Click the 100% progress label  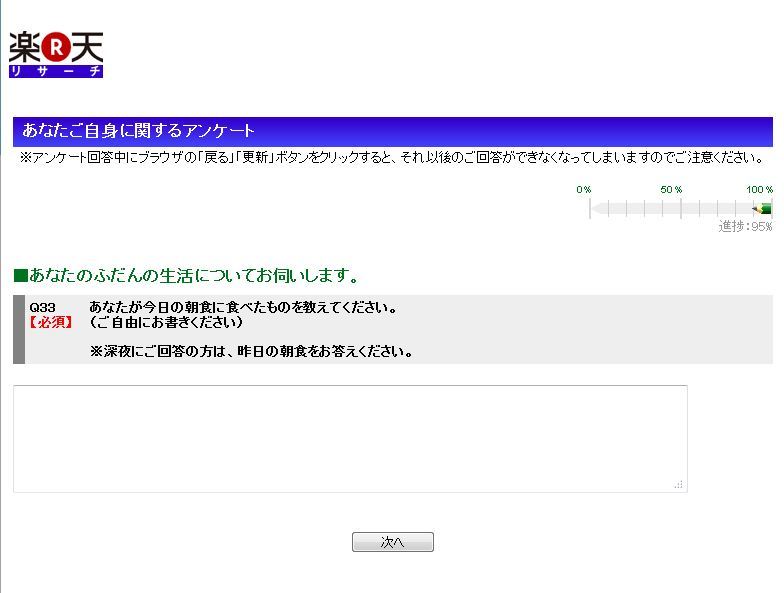759,189
